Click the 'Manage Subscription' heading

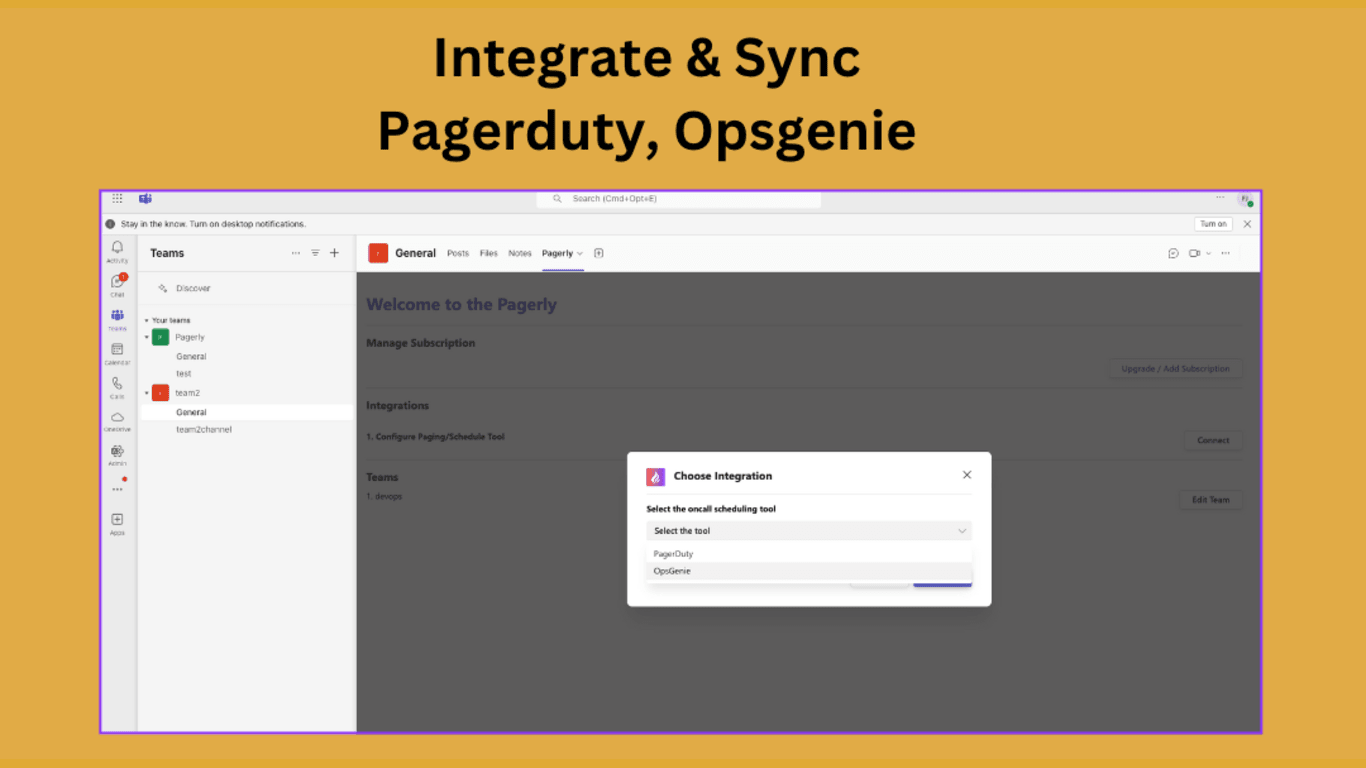coord(421,343)
